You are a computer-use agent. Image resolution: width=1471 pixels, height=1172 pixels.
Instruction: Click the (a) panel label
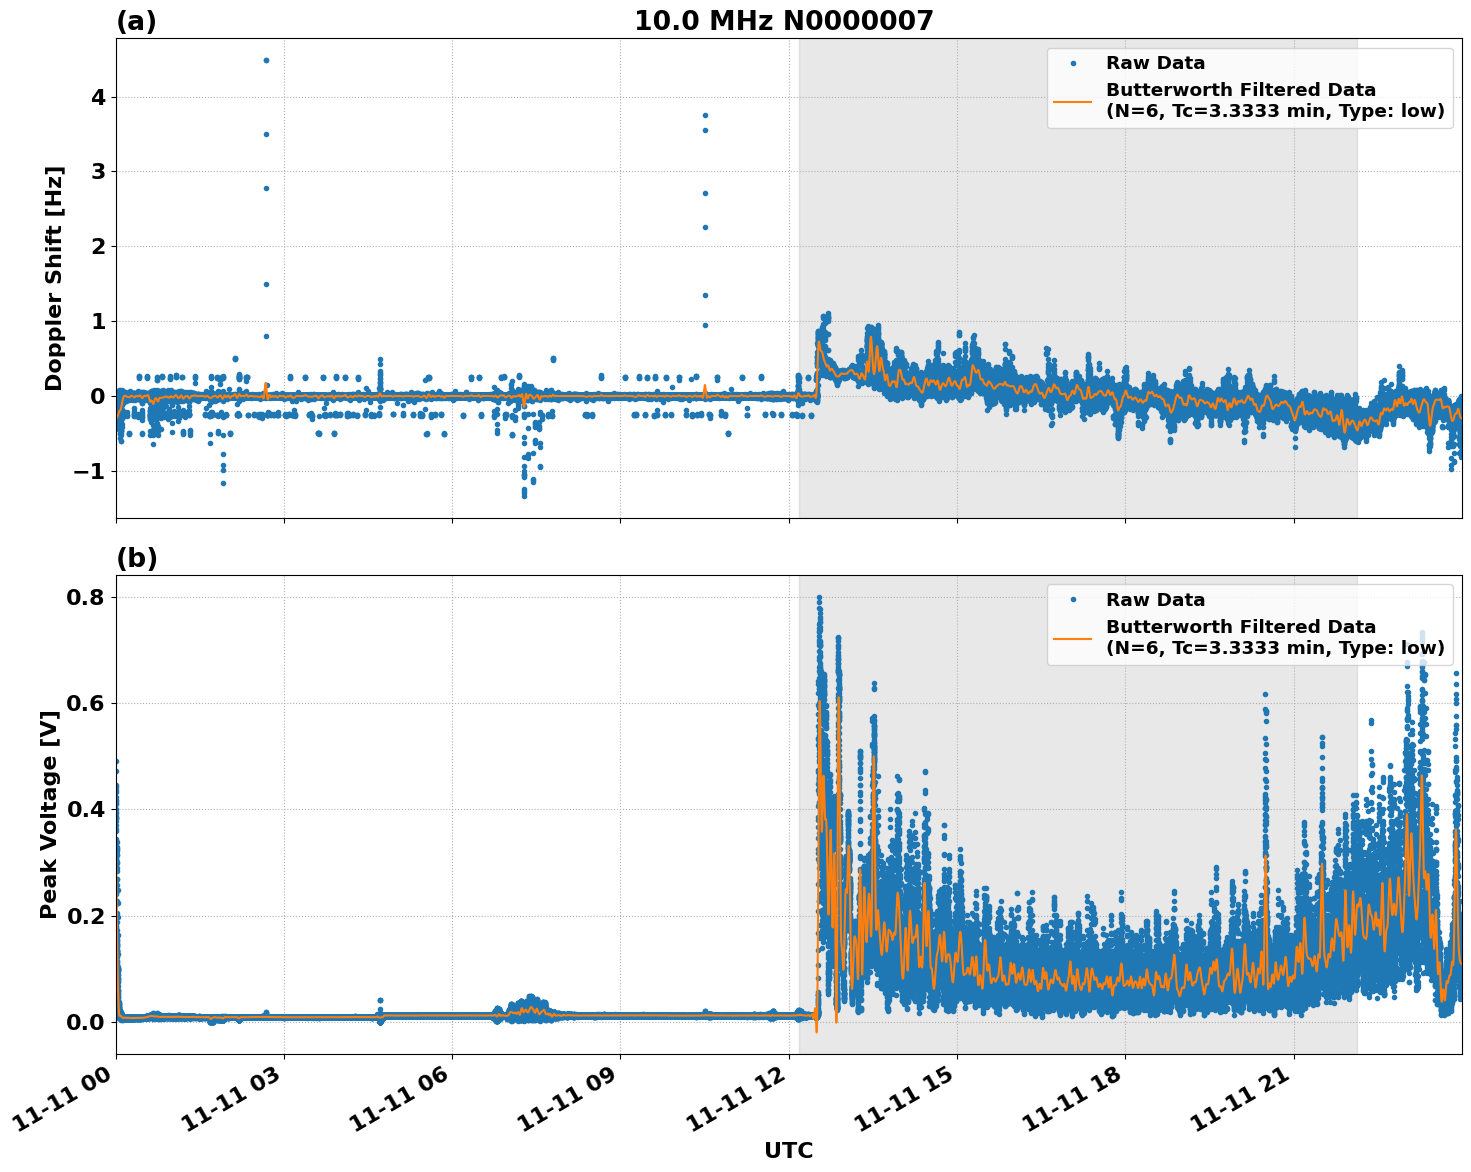click(136, 21)
